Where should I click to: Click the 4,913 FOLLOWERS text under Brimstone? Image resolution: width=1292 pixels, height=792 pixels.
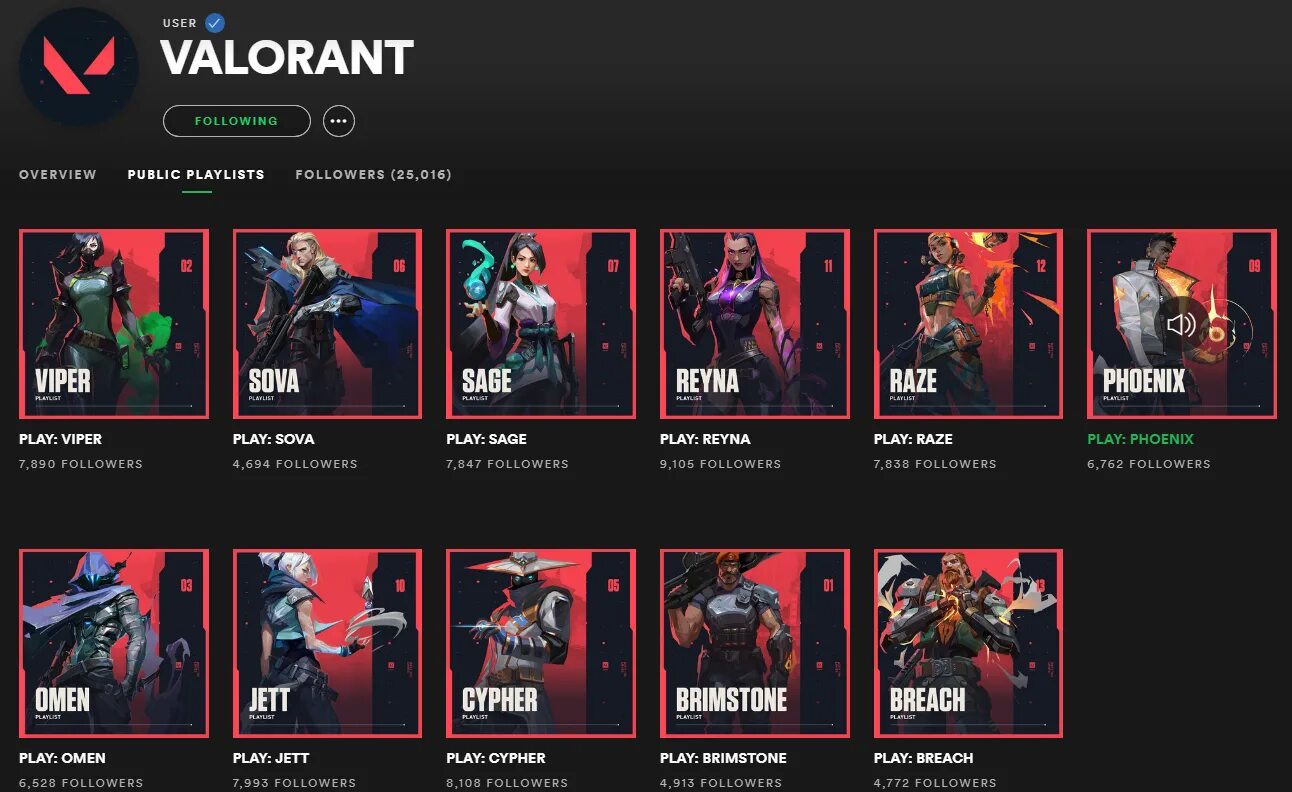[721, 783]
